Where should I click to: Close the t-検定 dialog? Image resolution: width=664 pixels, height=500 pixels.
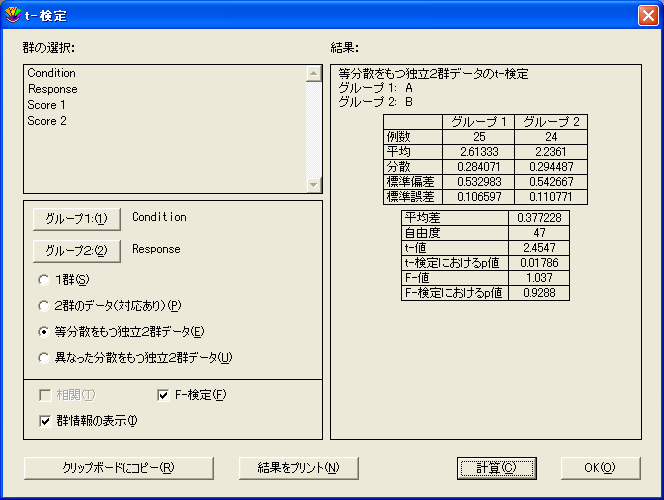click(648, 16)
